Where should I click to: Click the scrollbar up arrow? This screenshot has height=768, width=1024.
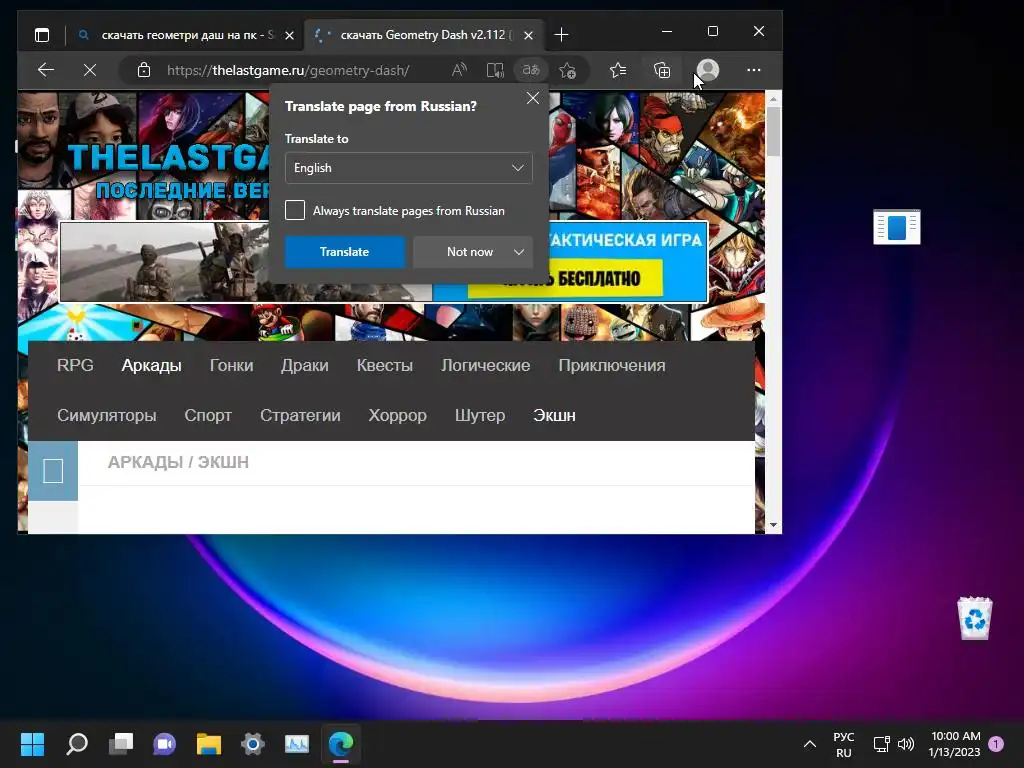774,99
